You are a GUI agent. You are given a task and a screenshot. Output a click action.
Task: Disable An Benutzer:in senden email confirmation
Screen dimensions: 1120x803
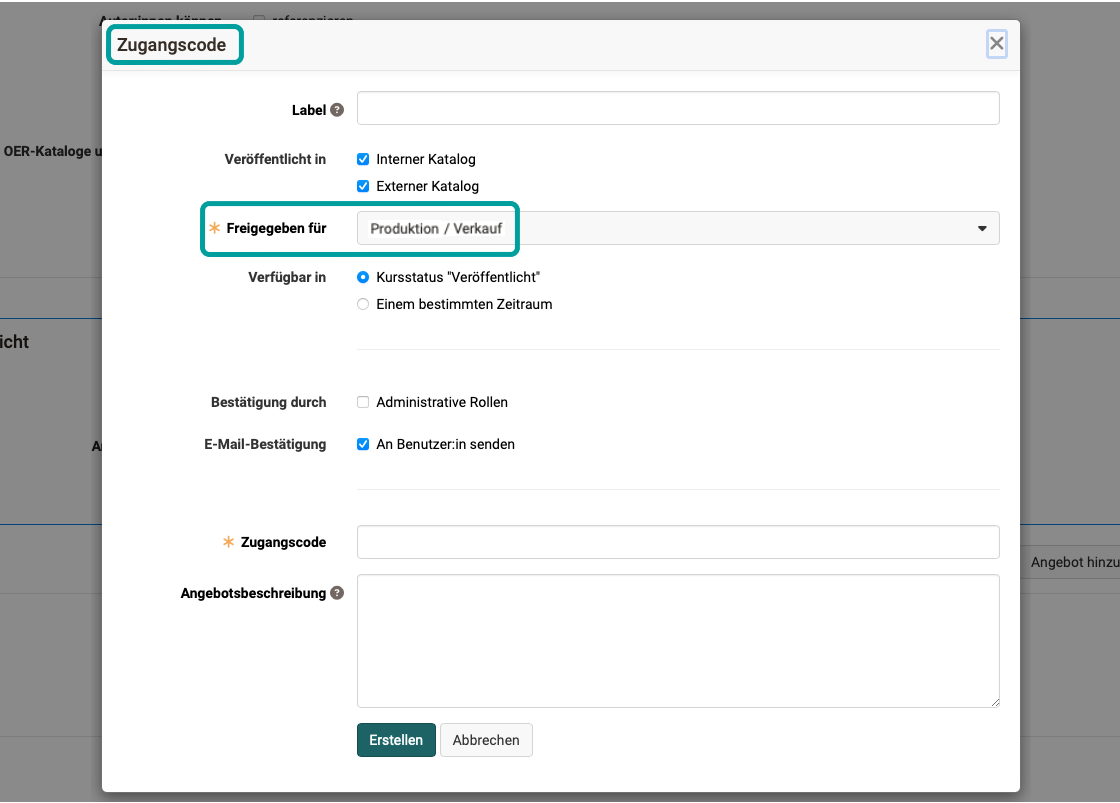(x=363, y=444)
